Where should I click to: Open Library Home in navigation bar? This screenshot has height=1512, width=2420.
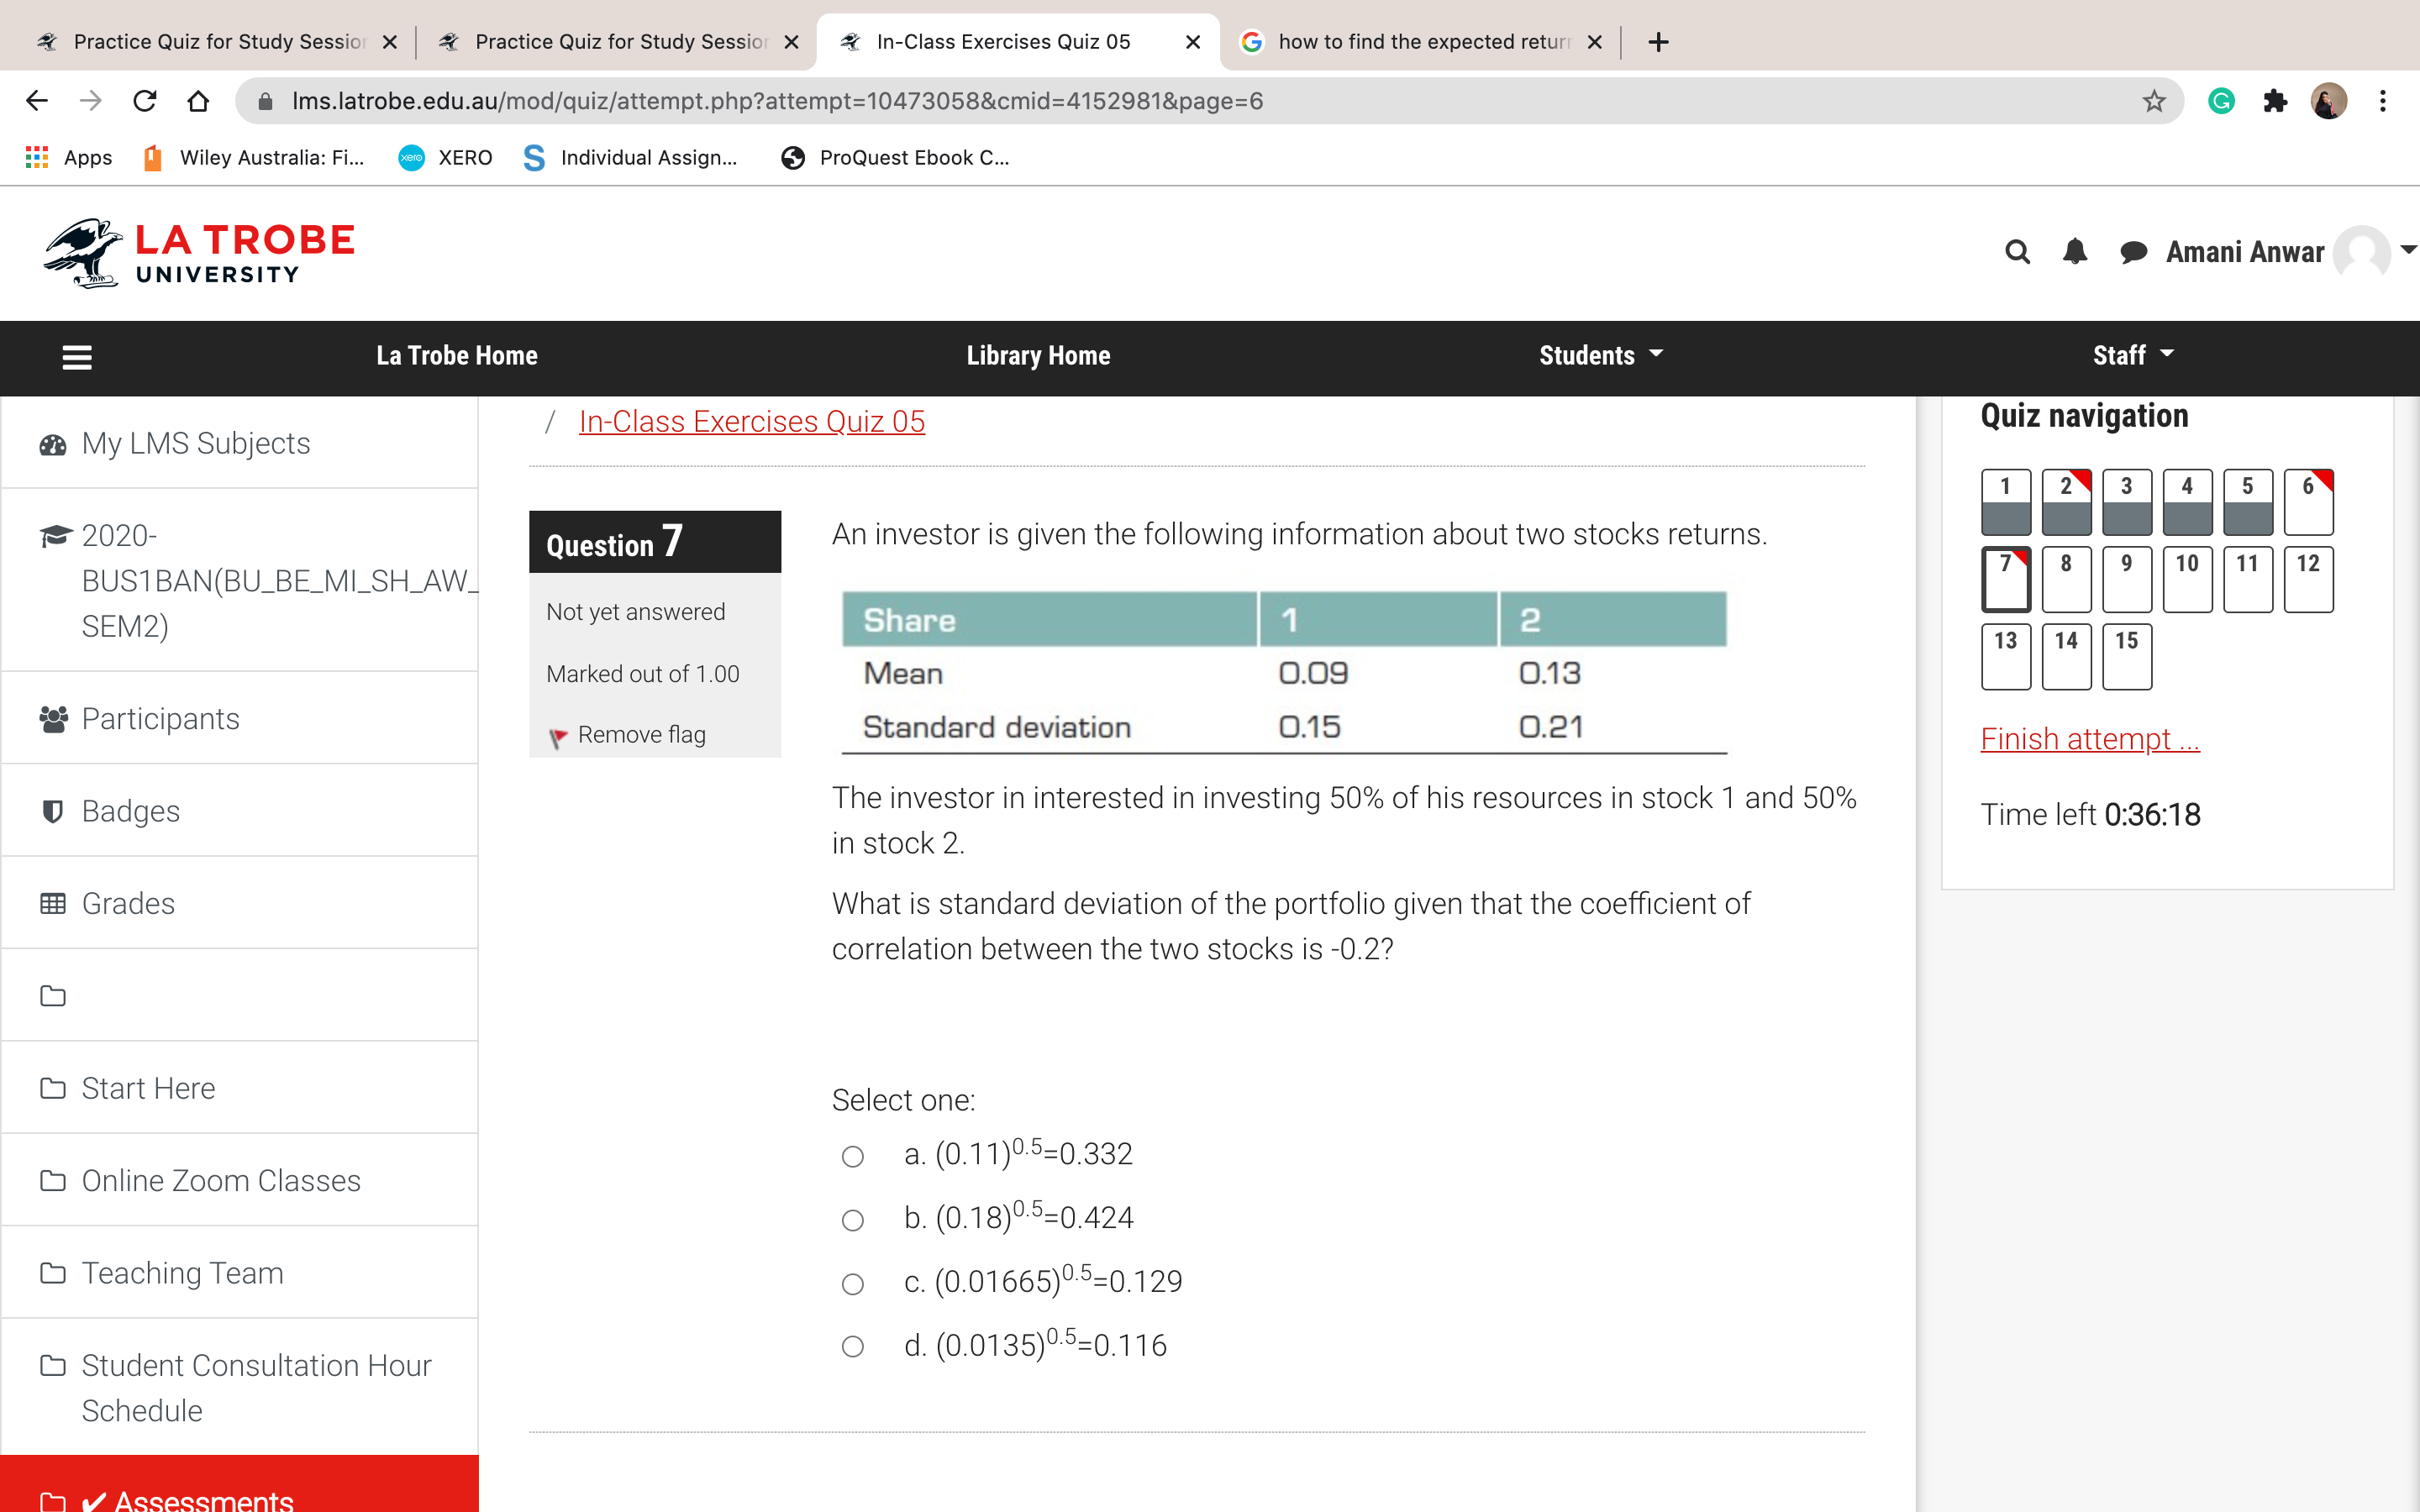pyautogui.click(x=1038, y=355)
